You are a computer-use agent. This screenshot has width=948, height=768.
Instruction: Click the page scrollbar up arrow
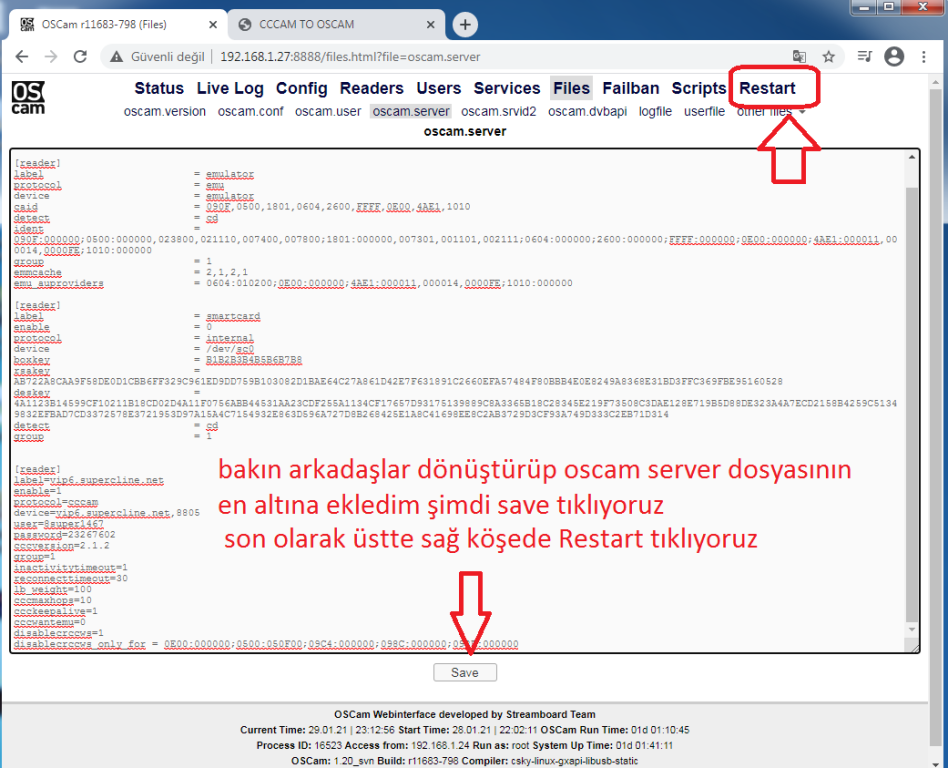tap(937, 83)
